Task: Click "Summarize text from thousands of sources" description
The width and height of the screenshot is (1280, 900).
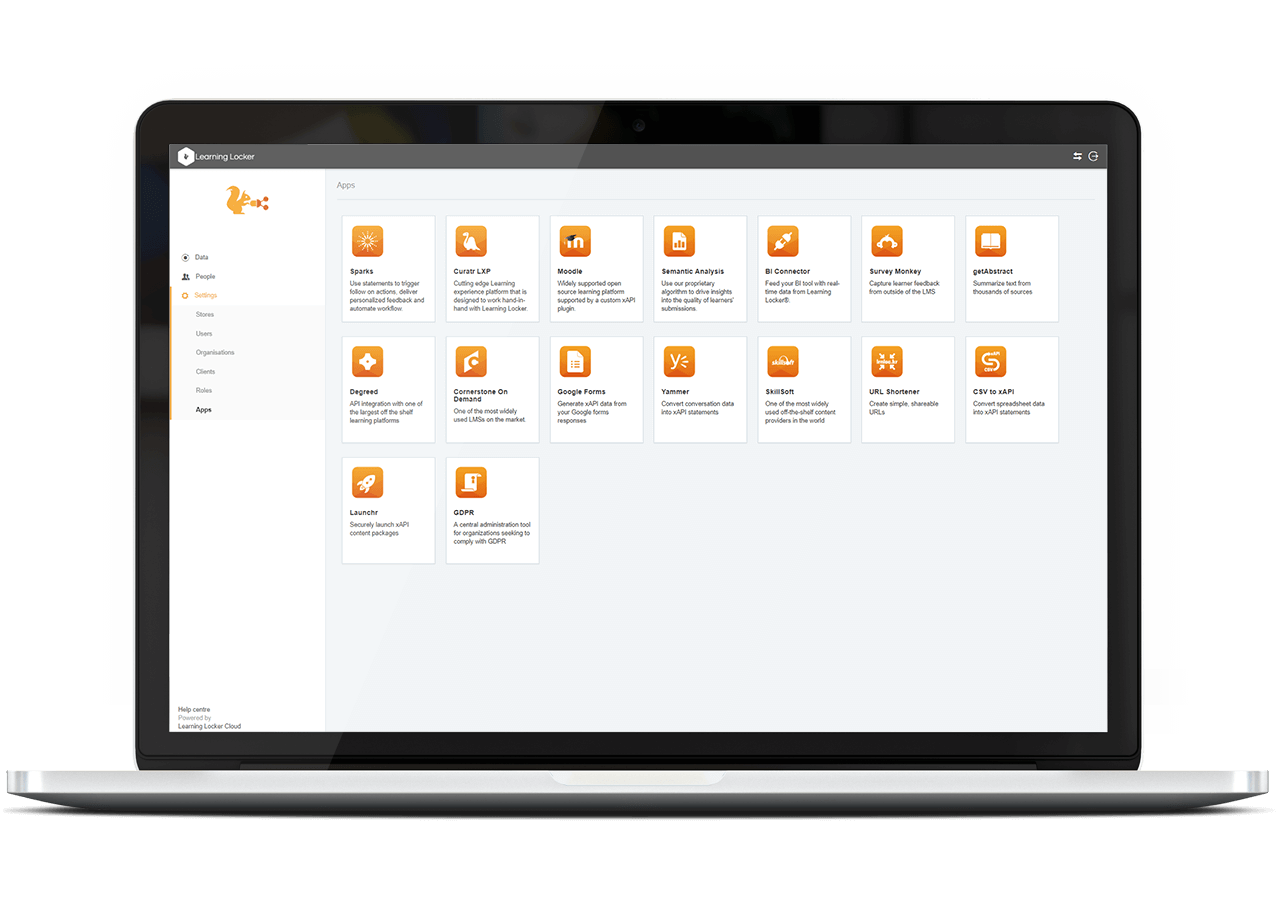Action: (1003, 287)
